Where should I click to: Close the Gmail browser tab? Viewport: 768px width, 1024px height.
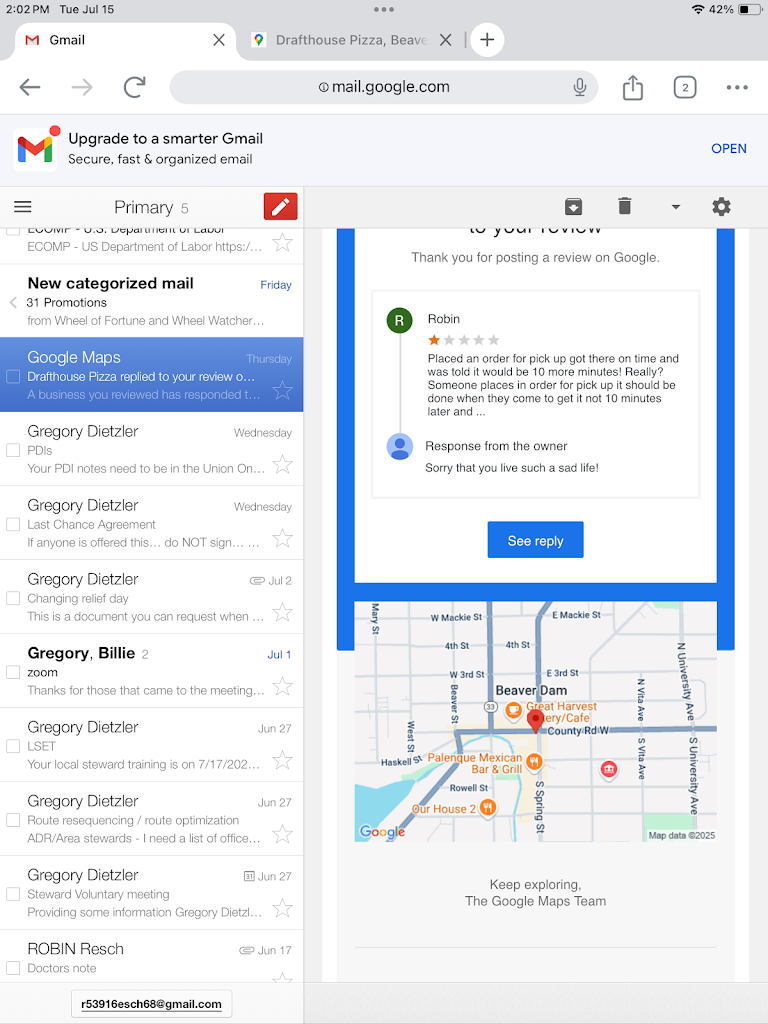point(219,40)
